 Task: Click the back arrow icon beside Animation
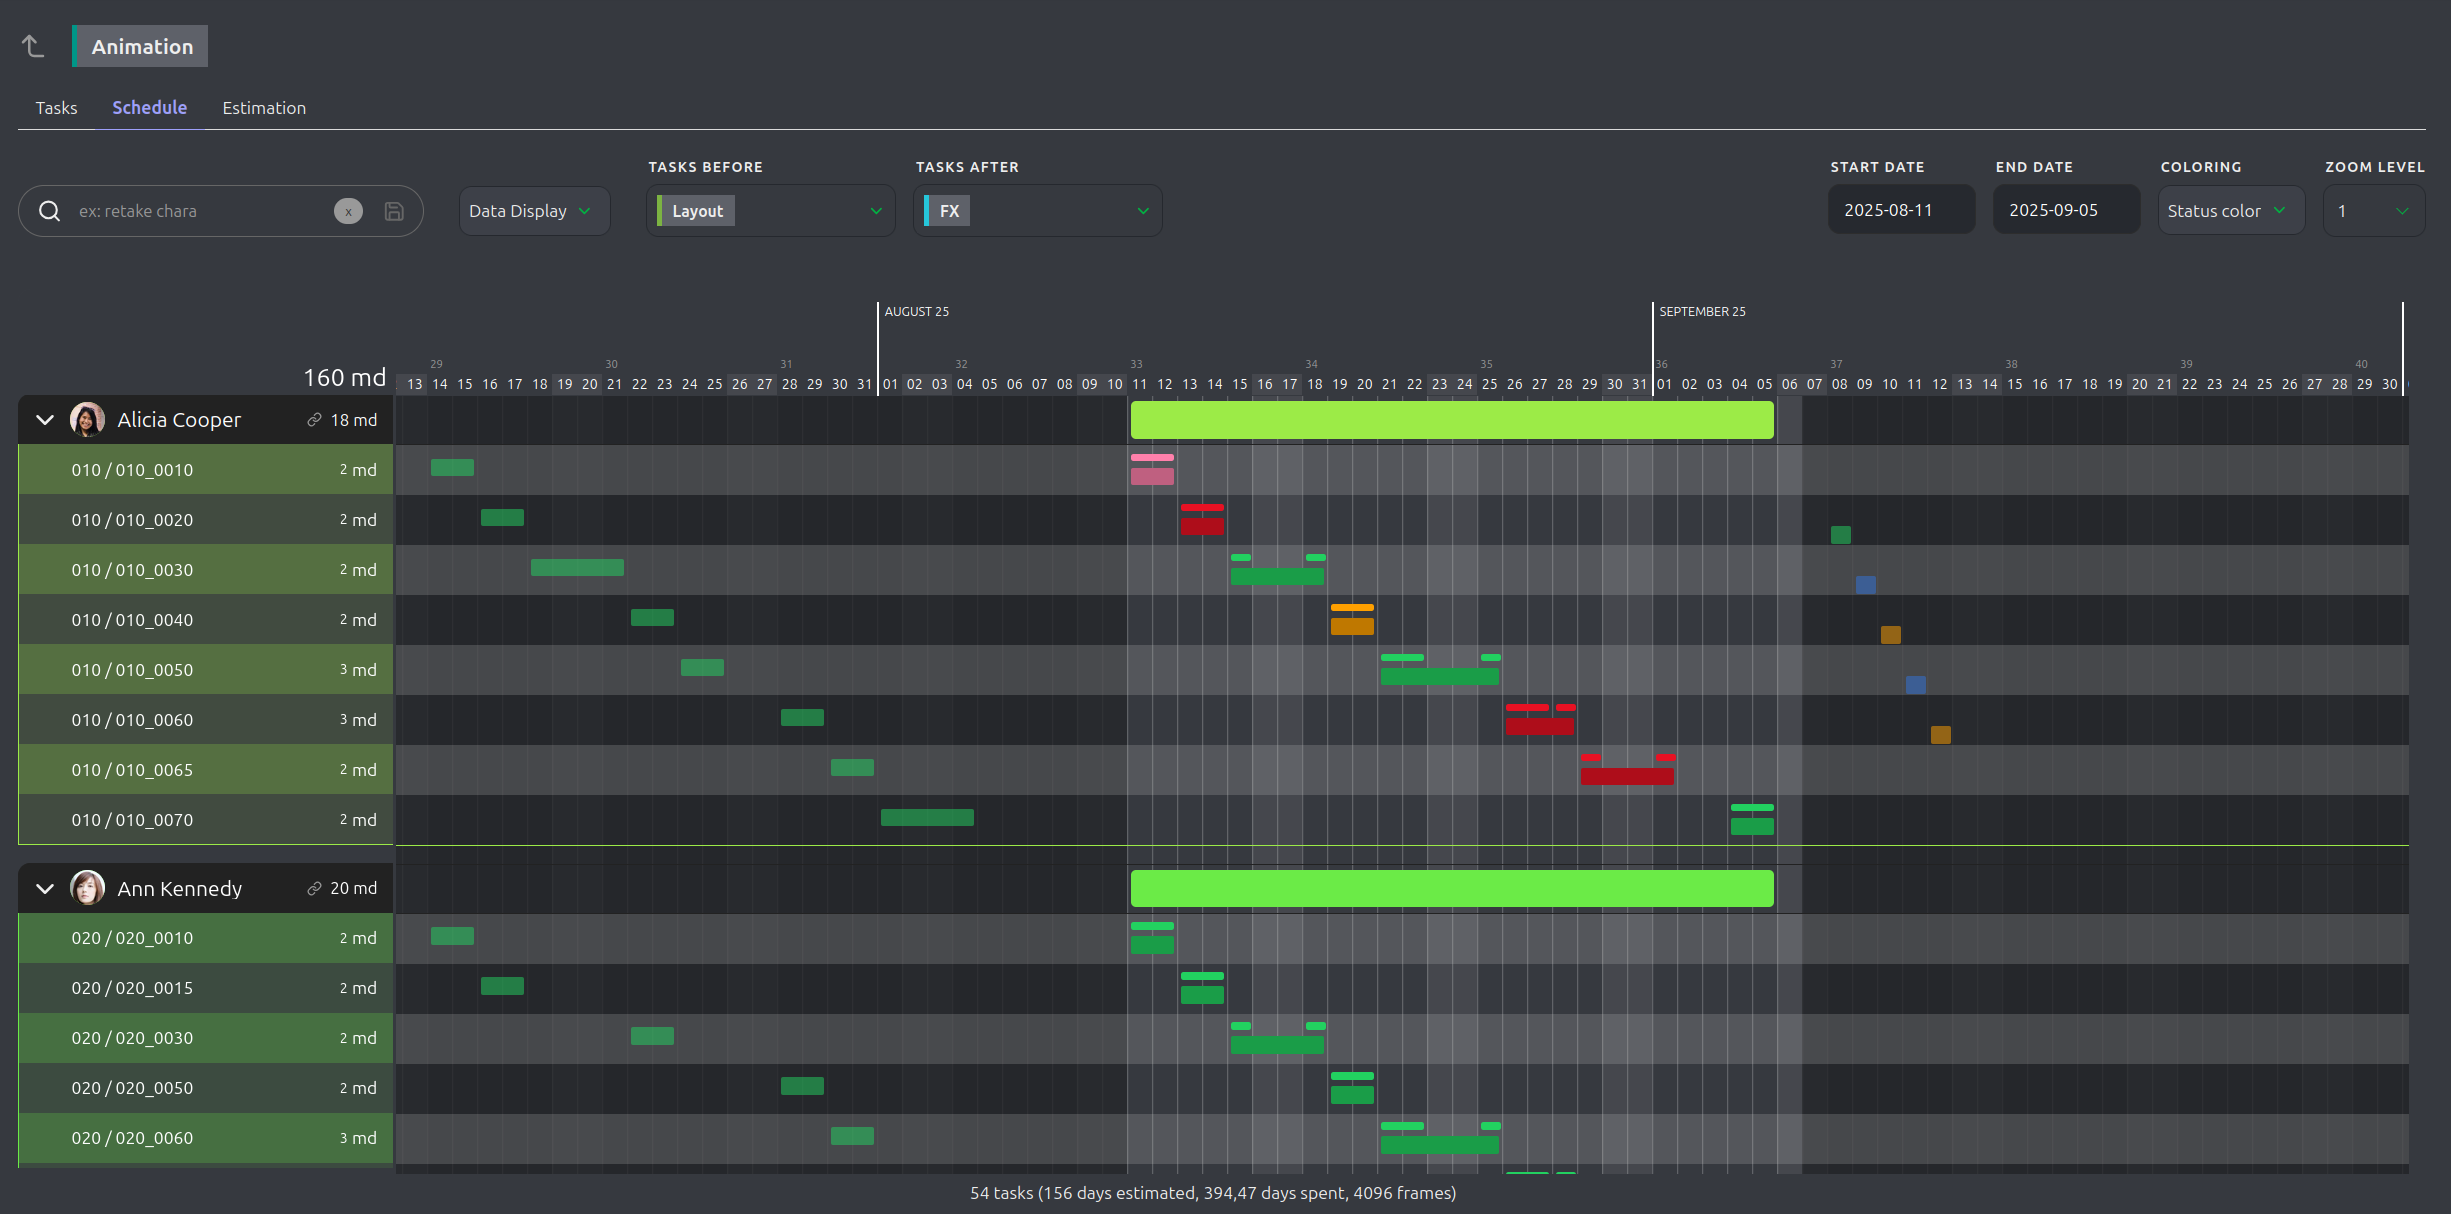pos(33,46)
